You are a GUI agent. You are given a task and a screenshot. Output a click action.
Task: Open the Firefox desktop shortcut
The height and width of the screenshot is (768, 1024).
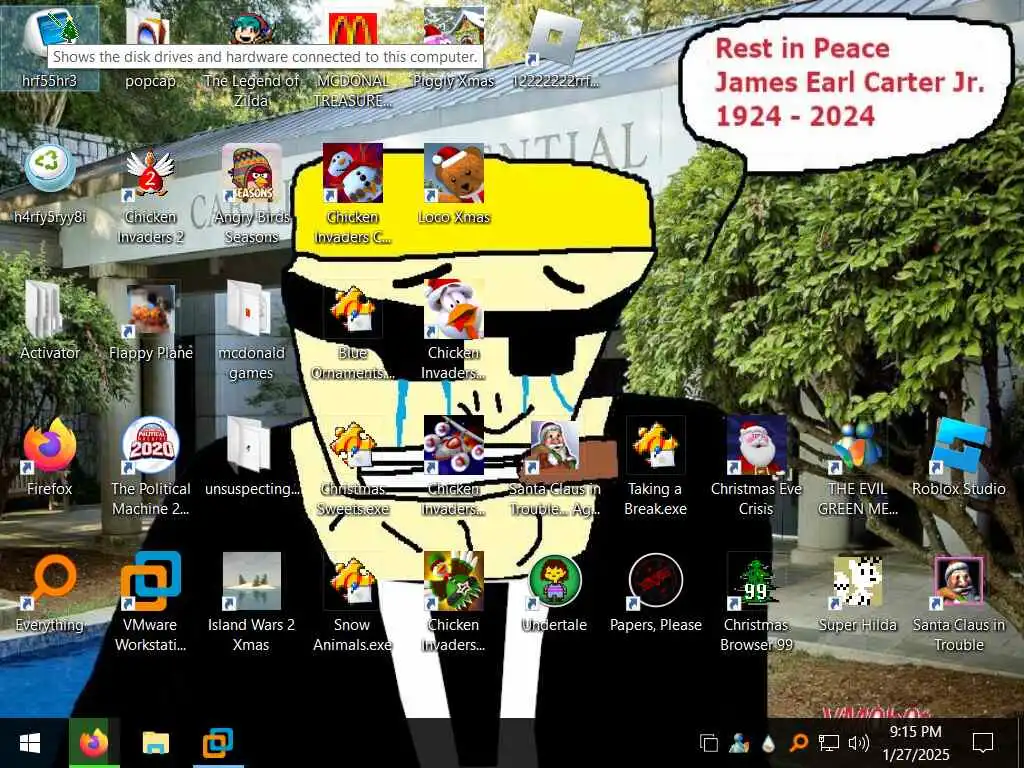[50, 456]
